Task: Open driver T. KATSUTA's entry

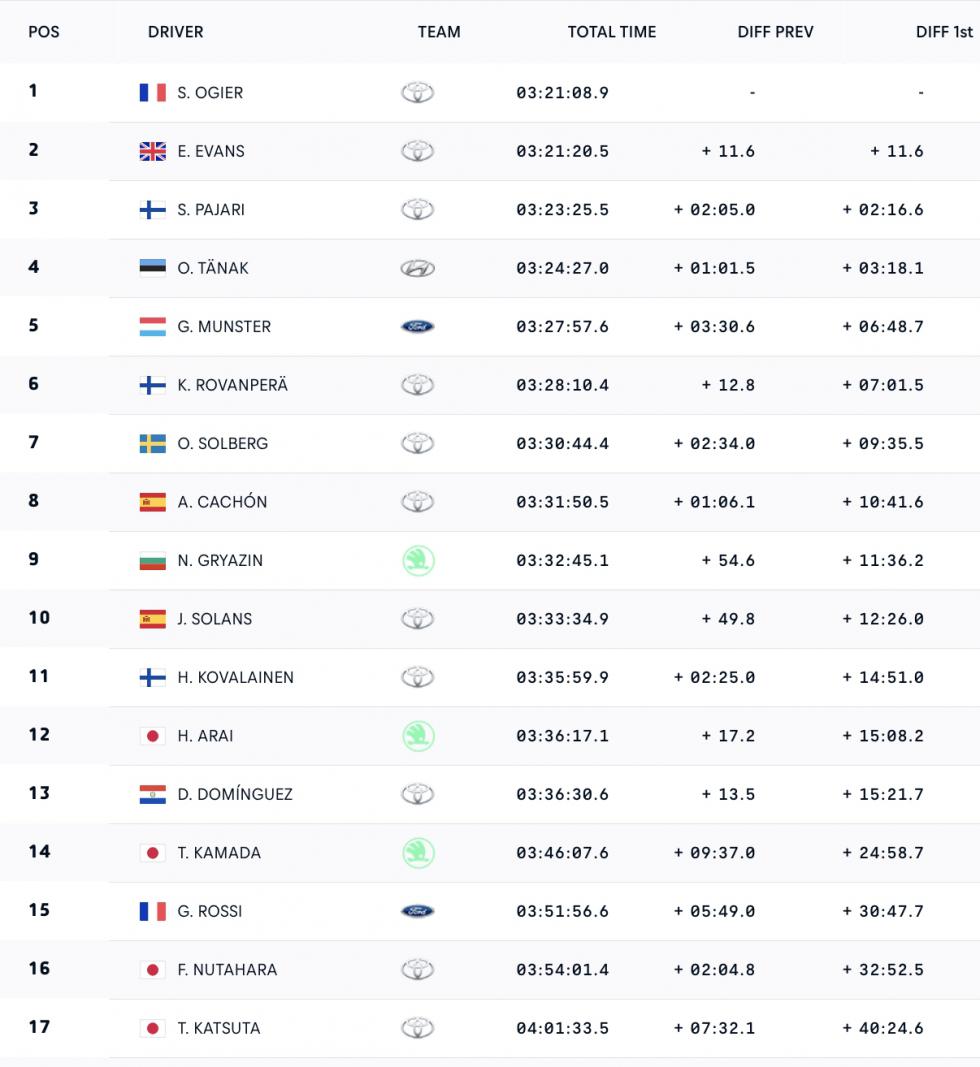Action: (x=219, y=1028)
